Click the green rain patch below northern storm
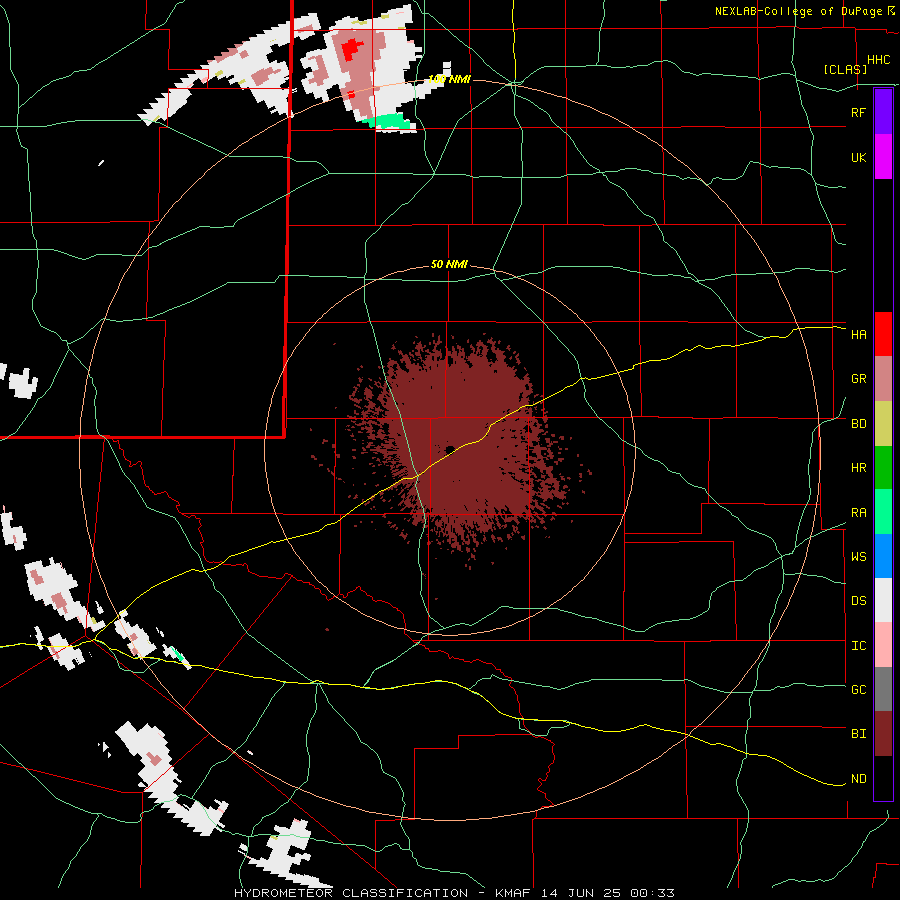 coord(389,121)
